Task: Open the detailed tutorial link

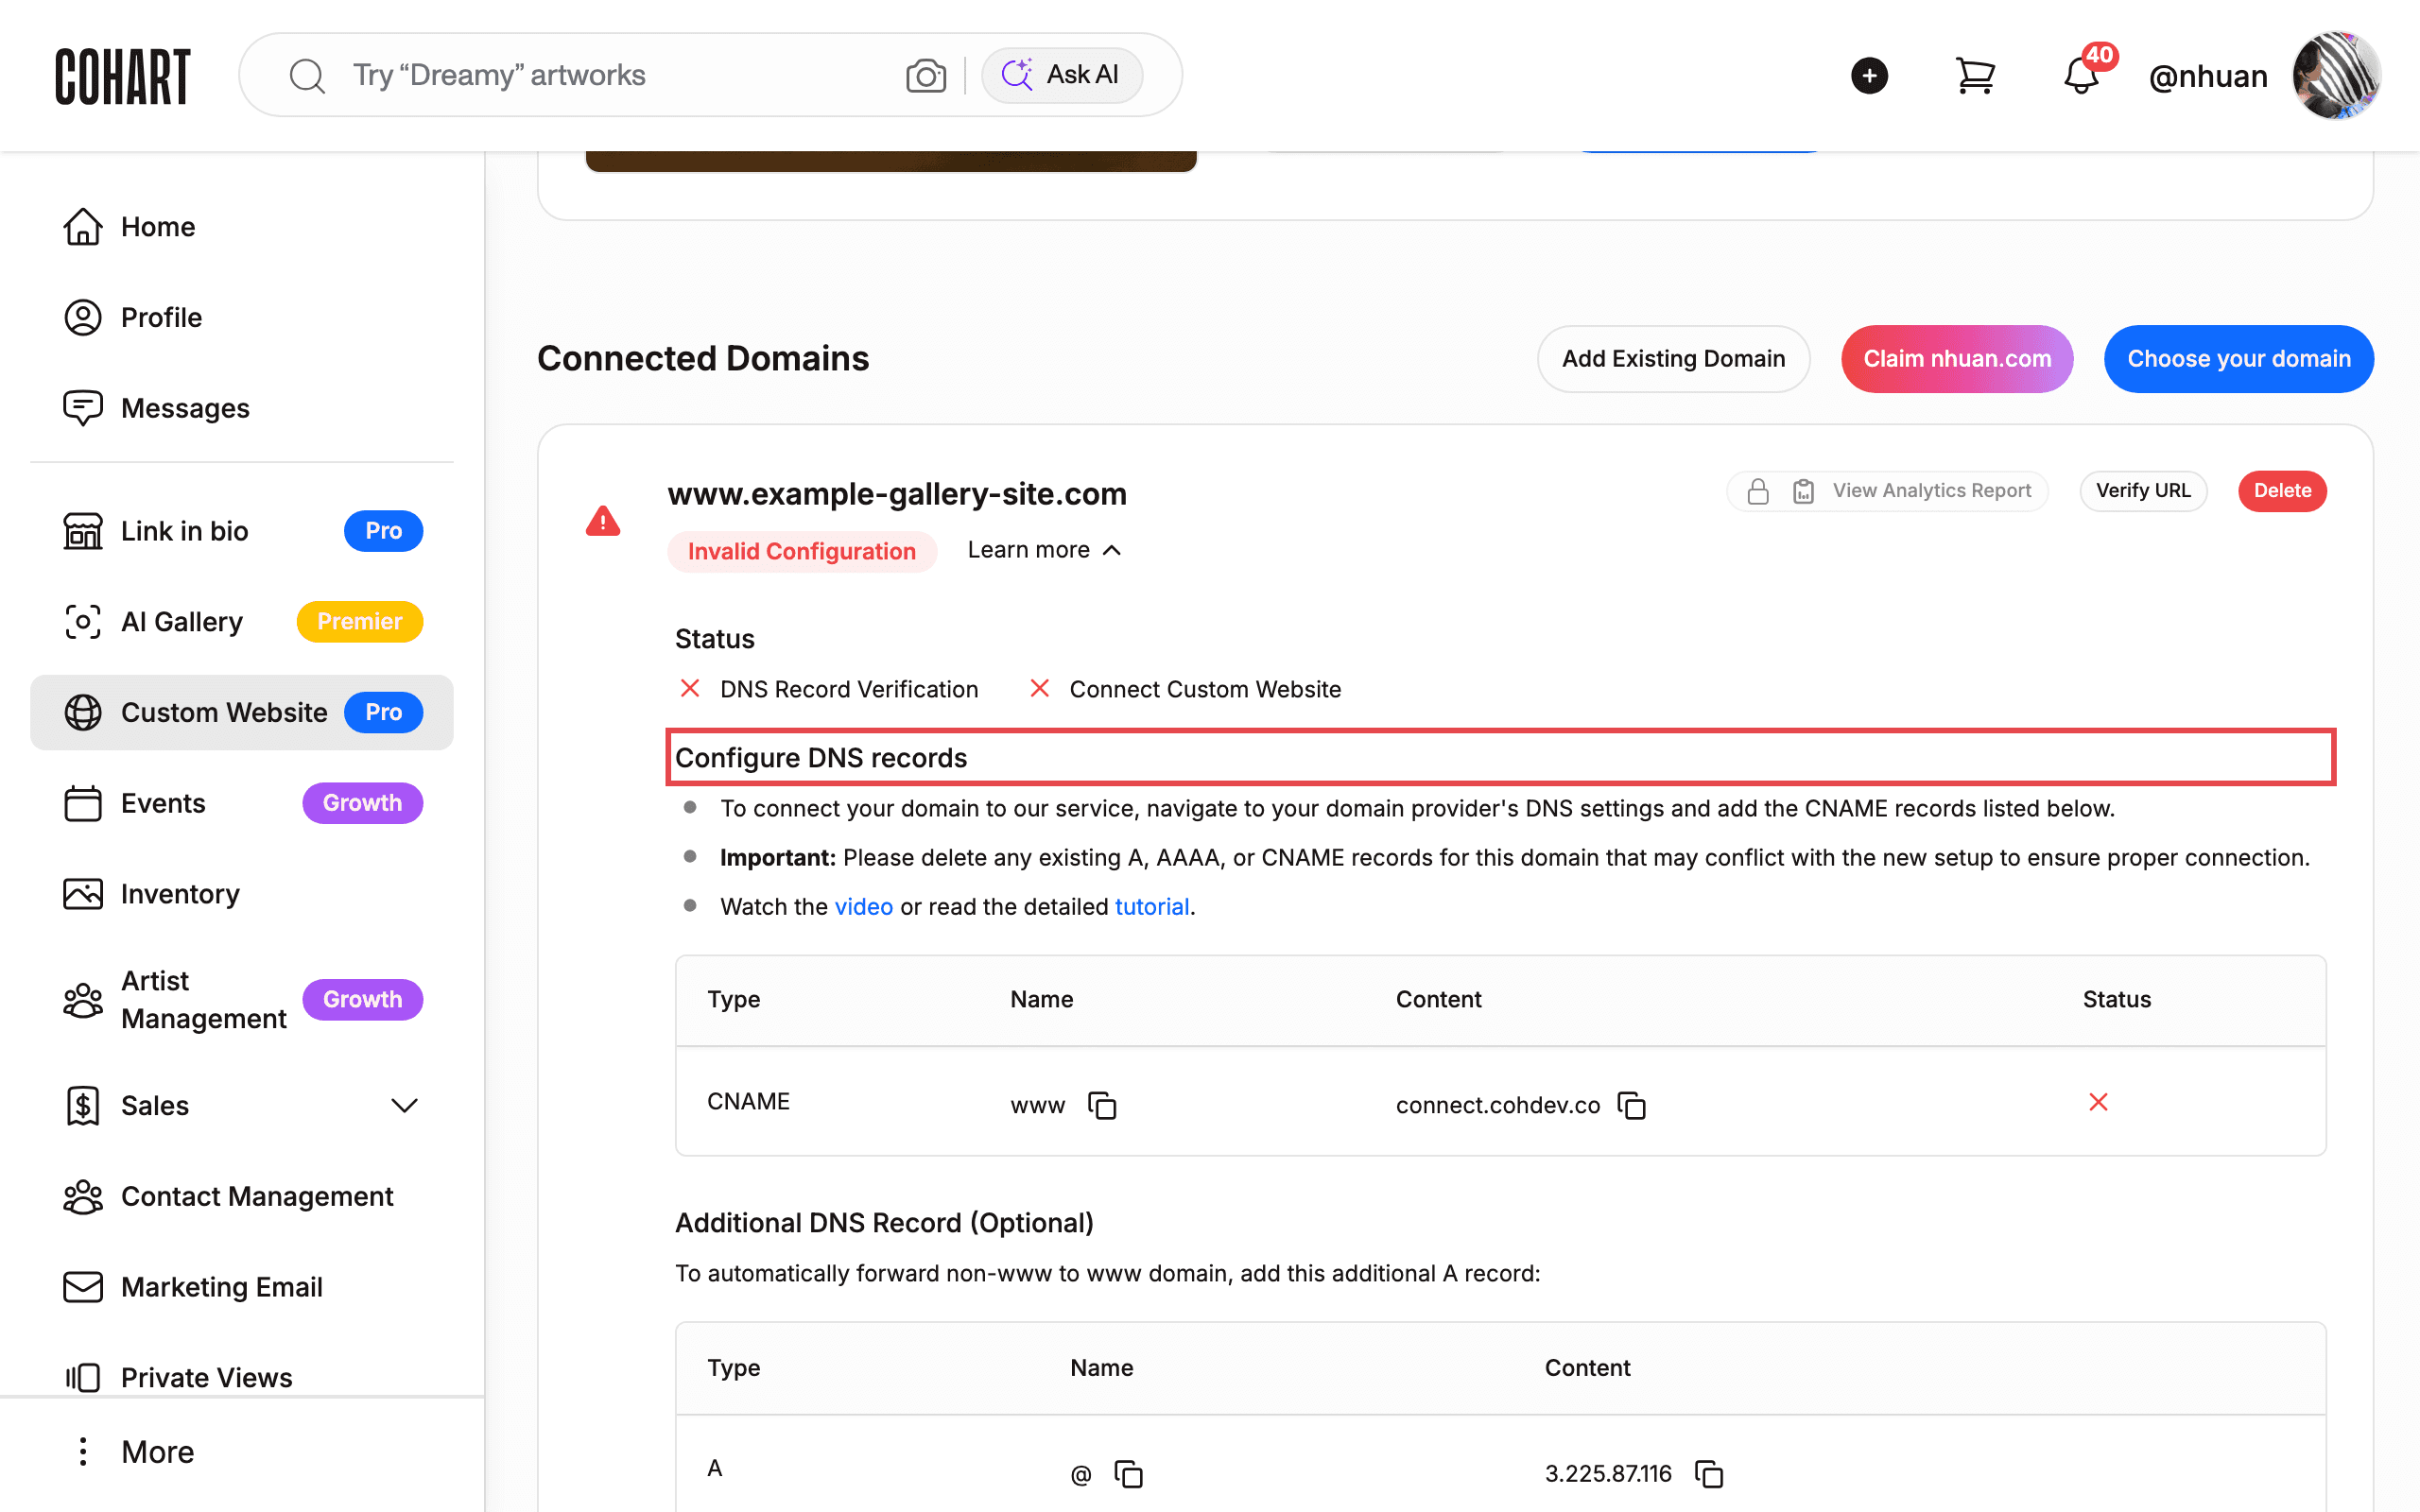Action: coord(1152,907)
